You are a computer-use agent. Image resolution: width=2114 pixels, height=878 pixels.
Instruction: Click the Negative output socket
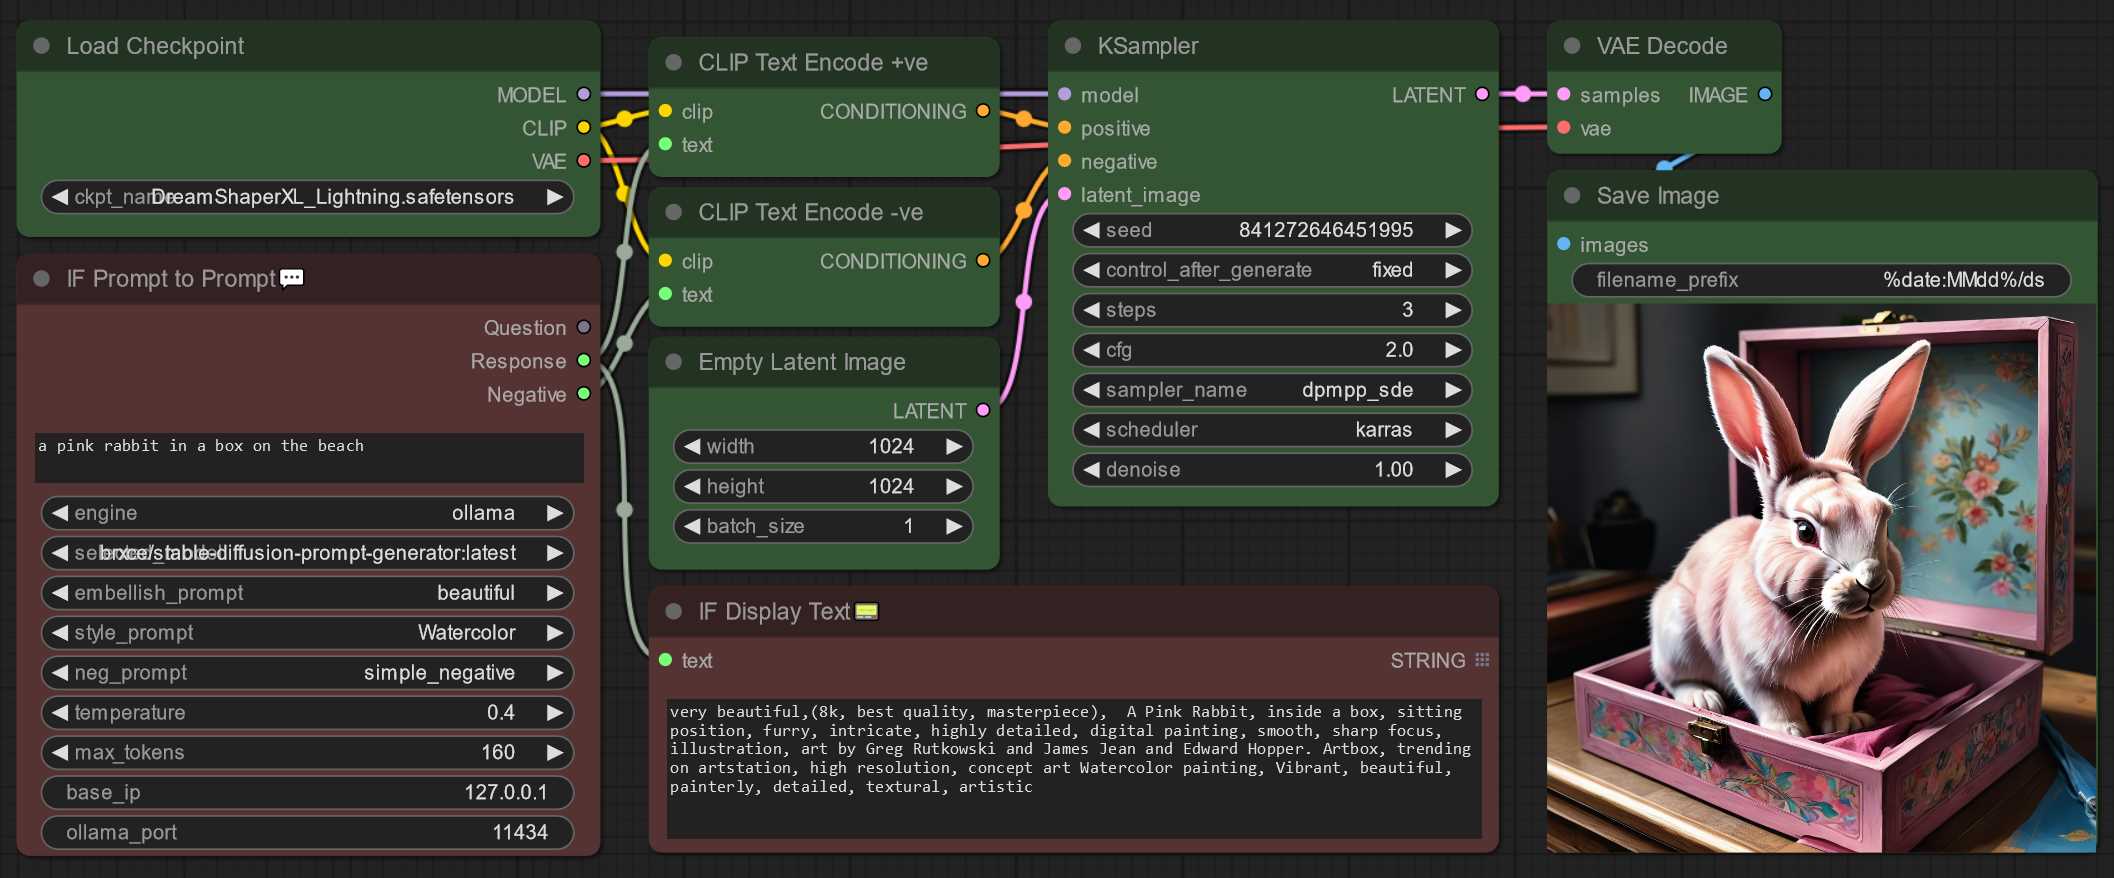point(584,394)
